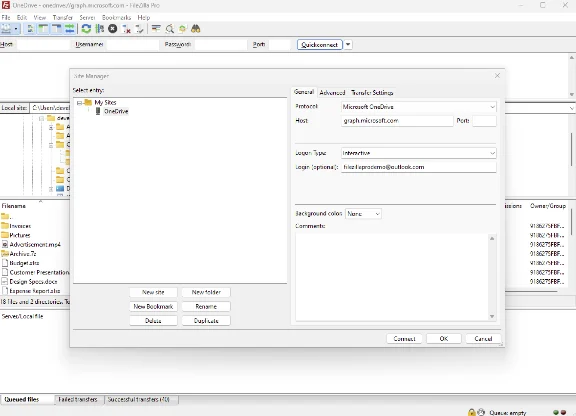The height and width of the screenshot is (416, 576).
Task: Click the Host field in Site Manager
Action: tap(397, 121)
